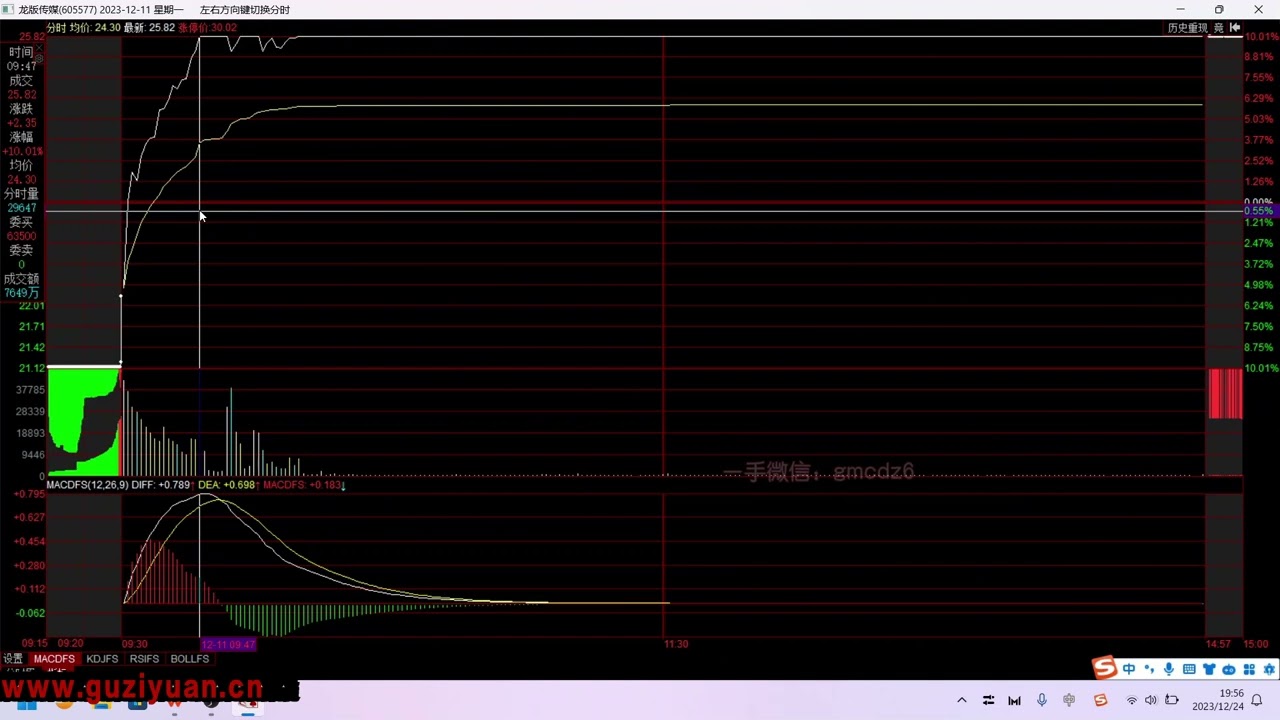Open the Sogou toolbox grid icon
This screenshot has width=1280, height=720.
(1249, 669)
